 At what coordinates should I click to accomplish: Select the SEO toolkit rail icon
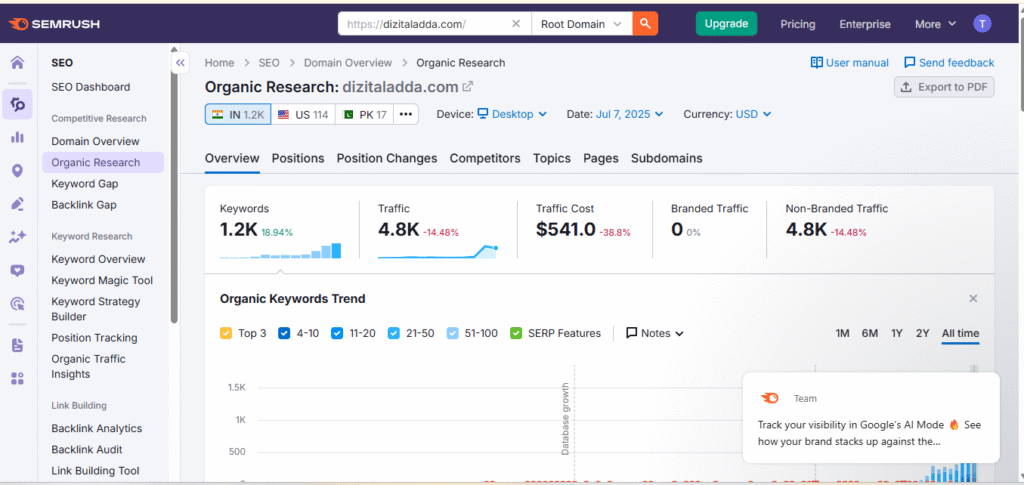[x=18, y=104]
